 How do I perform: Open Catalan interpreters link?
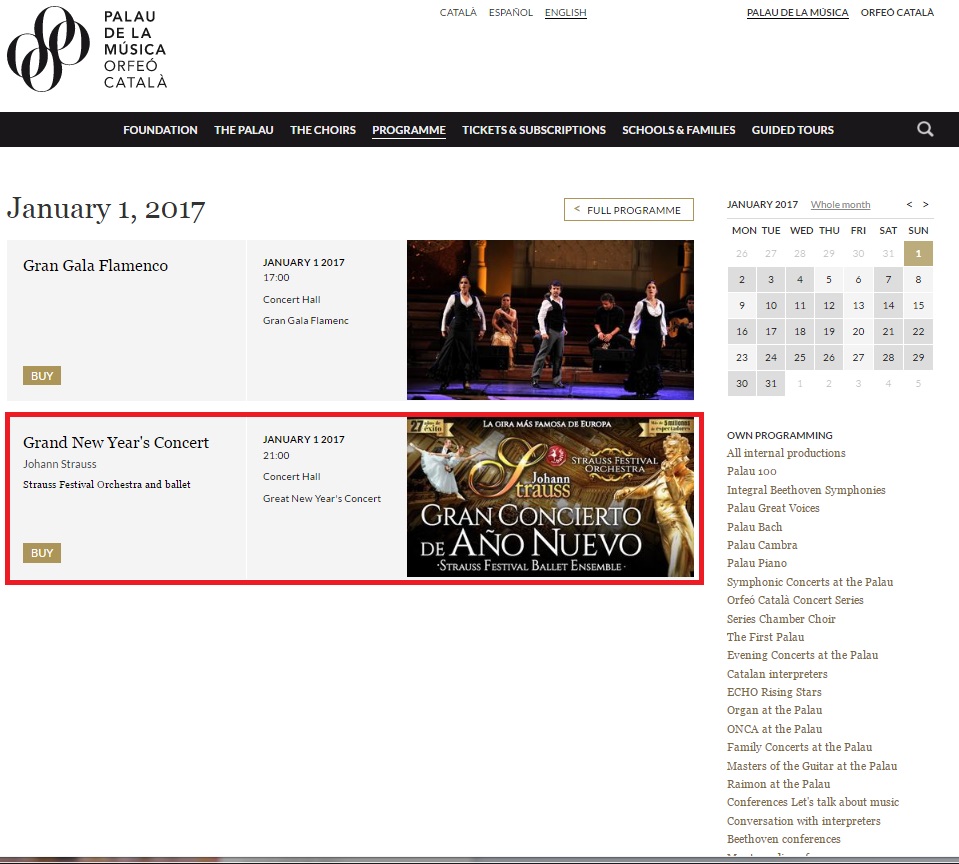pos(777,674)
